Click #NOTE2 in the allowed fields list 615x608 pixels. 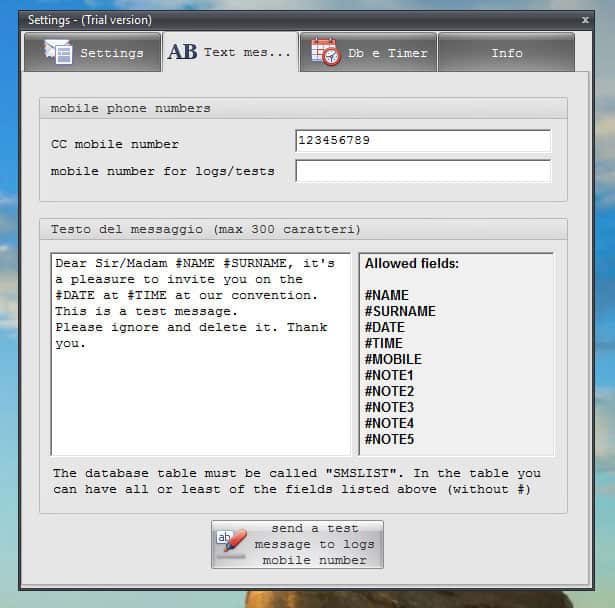click(x=389, y=391)
